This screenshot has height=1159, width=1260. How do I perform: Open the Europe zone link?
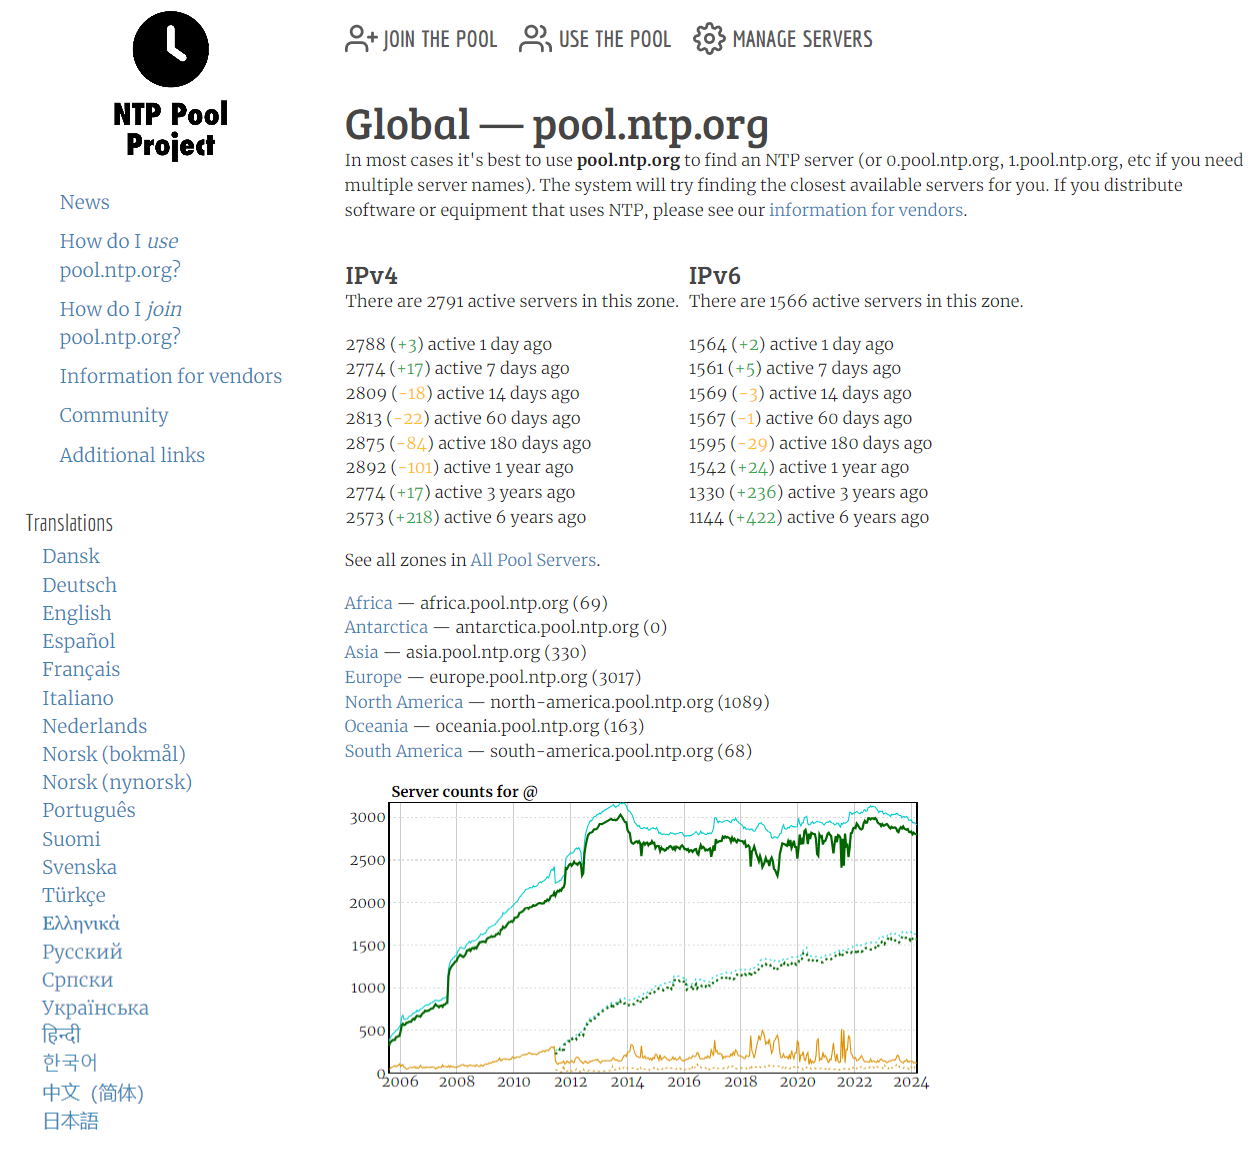[x=373, y=677]
